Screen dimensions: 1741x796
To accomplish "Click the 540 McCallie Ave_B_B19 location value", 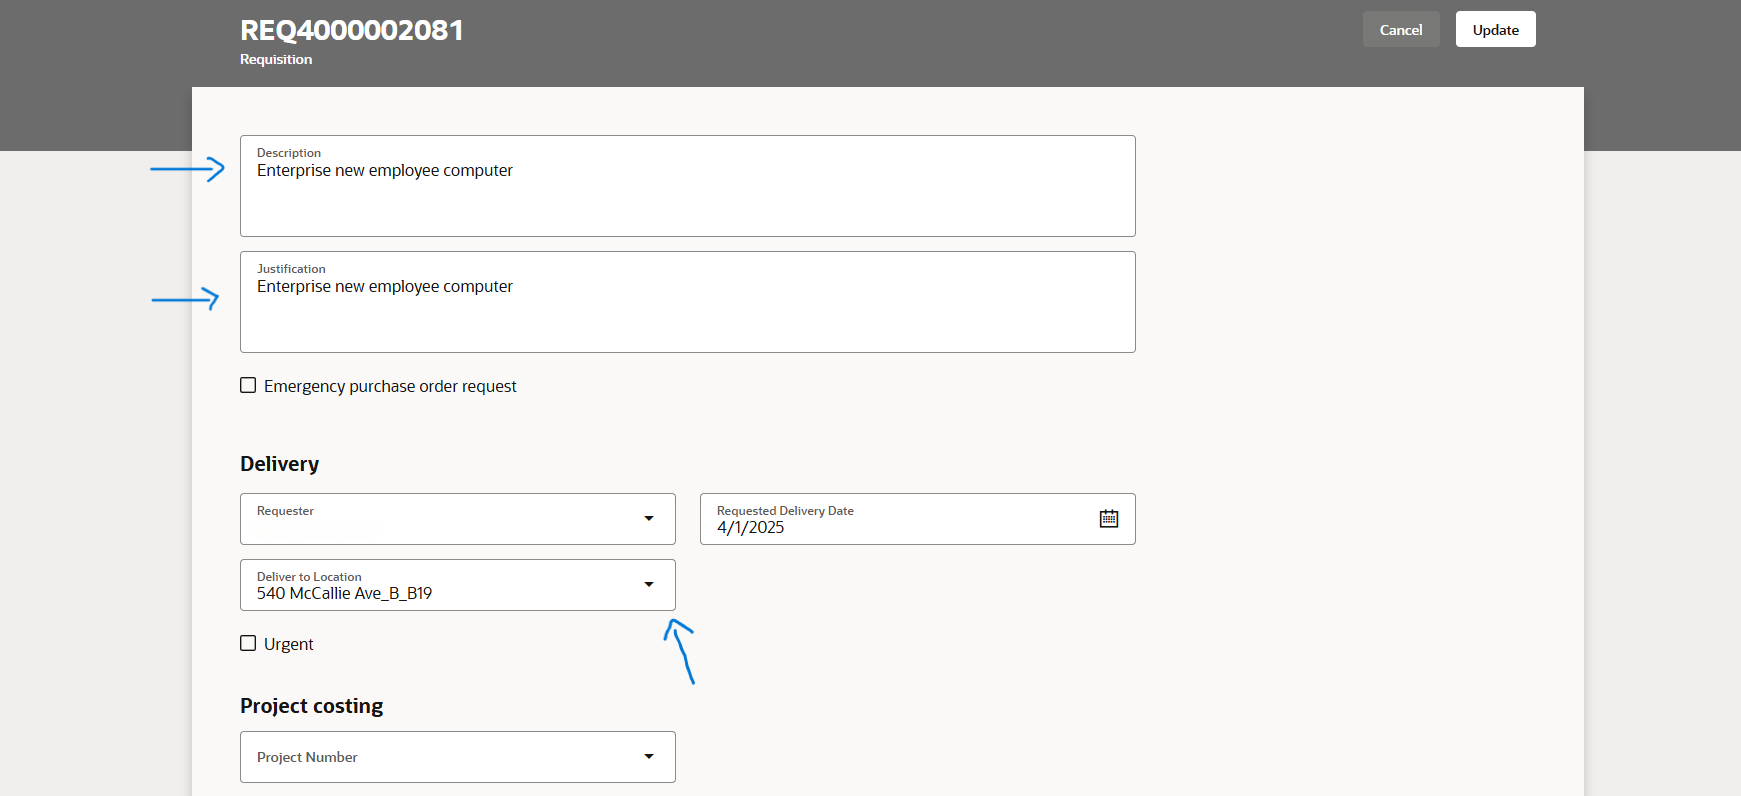I will point(344,593).
